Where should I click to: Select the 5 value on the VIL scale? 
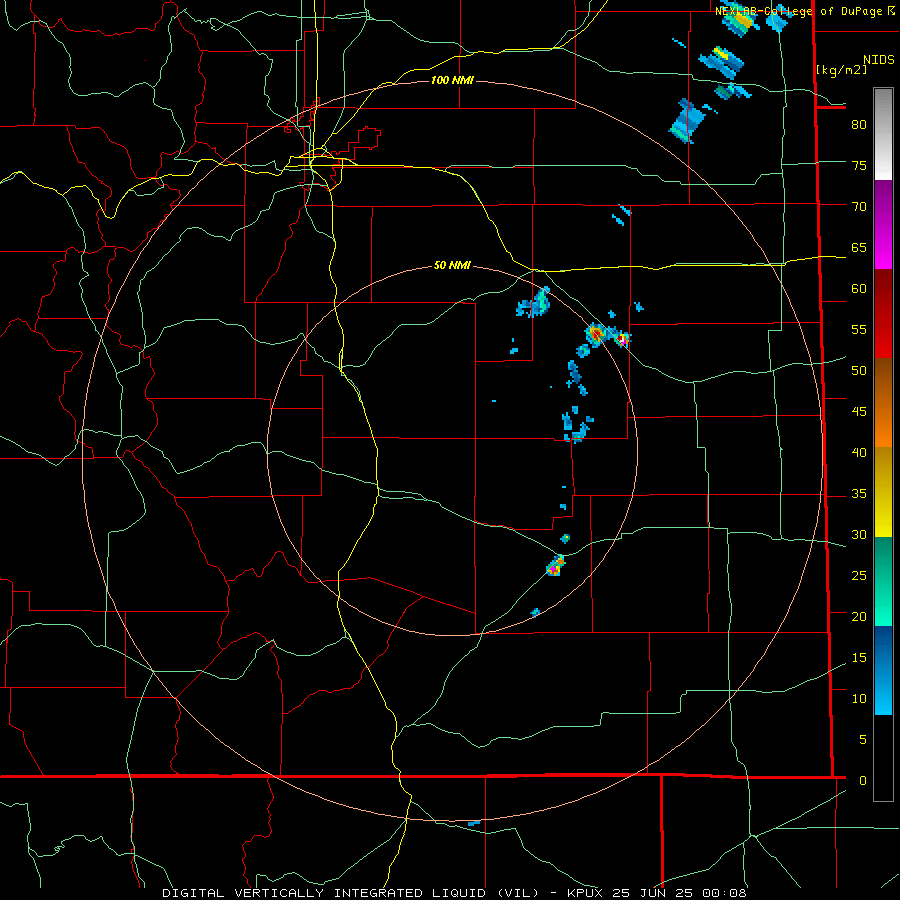(x=863, y=740)
